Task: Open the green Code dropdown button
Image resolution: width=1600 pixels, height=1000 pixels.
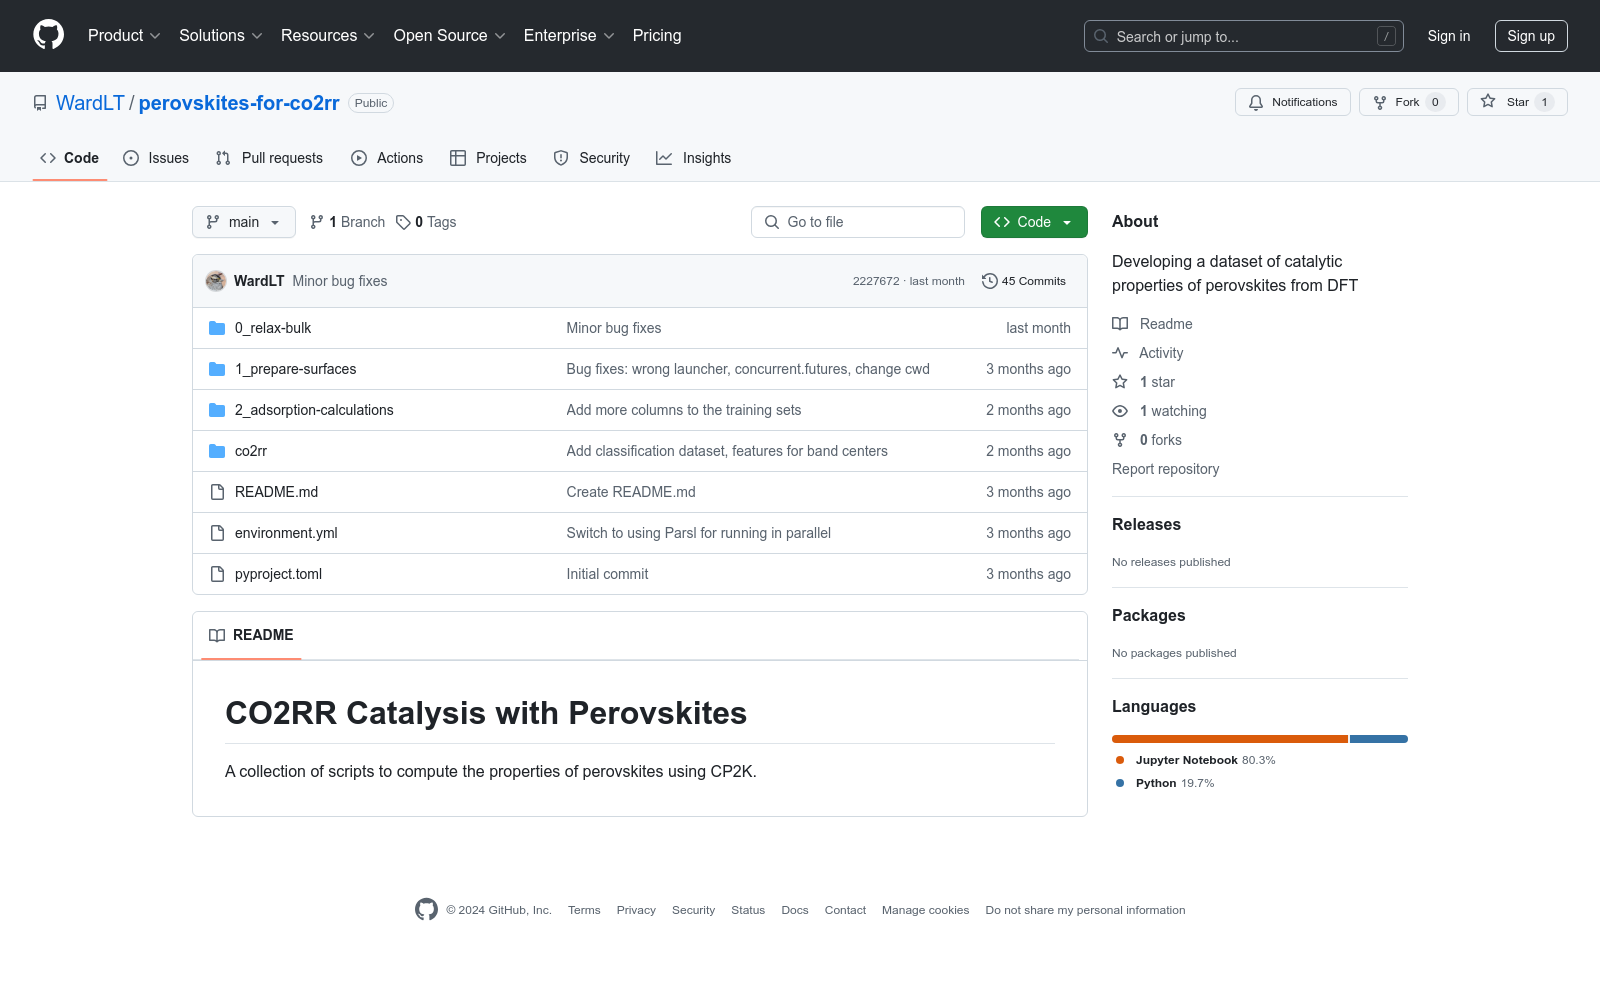Action: (1034, 222)
